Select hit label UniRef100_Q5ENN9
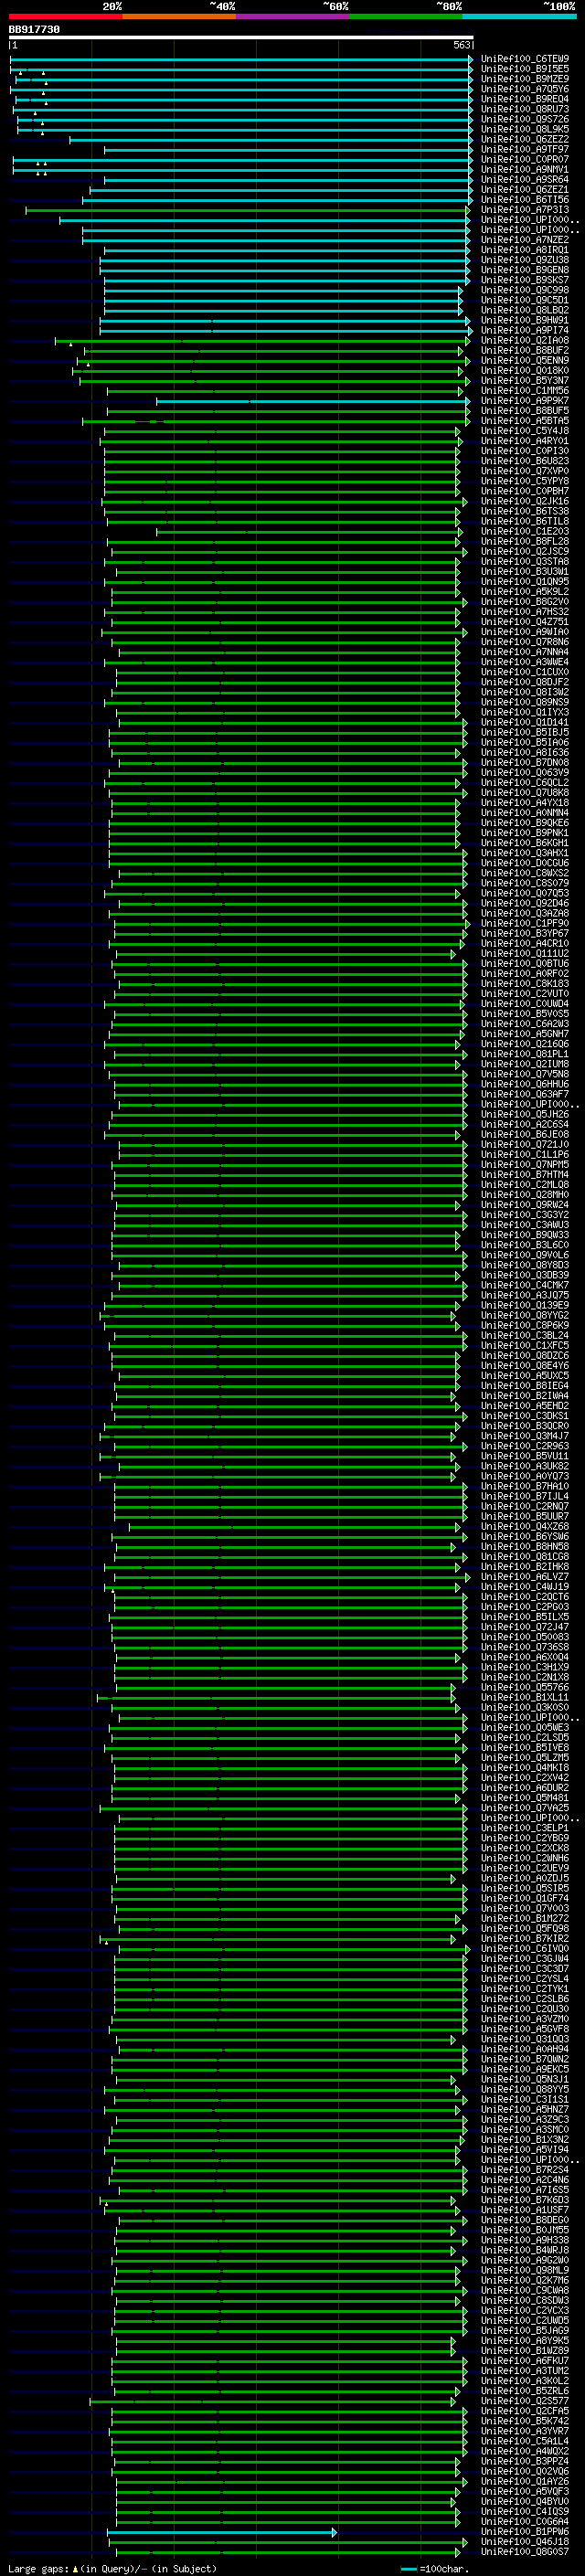The width and height of the screenshot is (585, 2576). (x=525, y=360)
